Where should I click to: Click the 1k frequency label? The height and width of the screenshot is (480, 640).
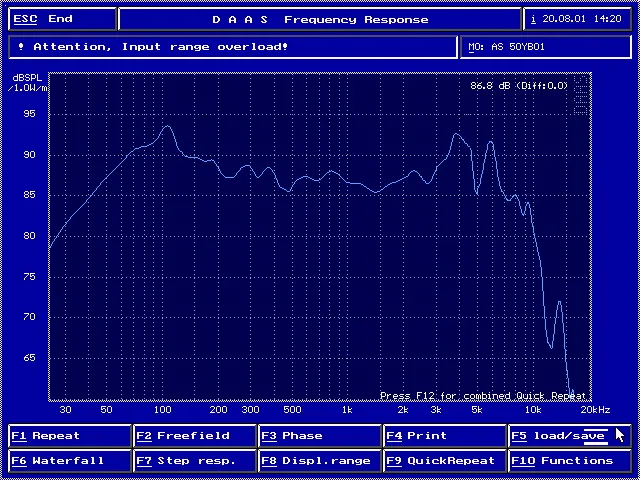347,410
